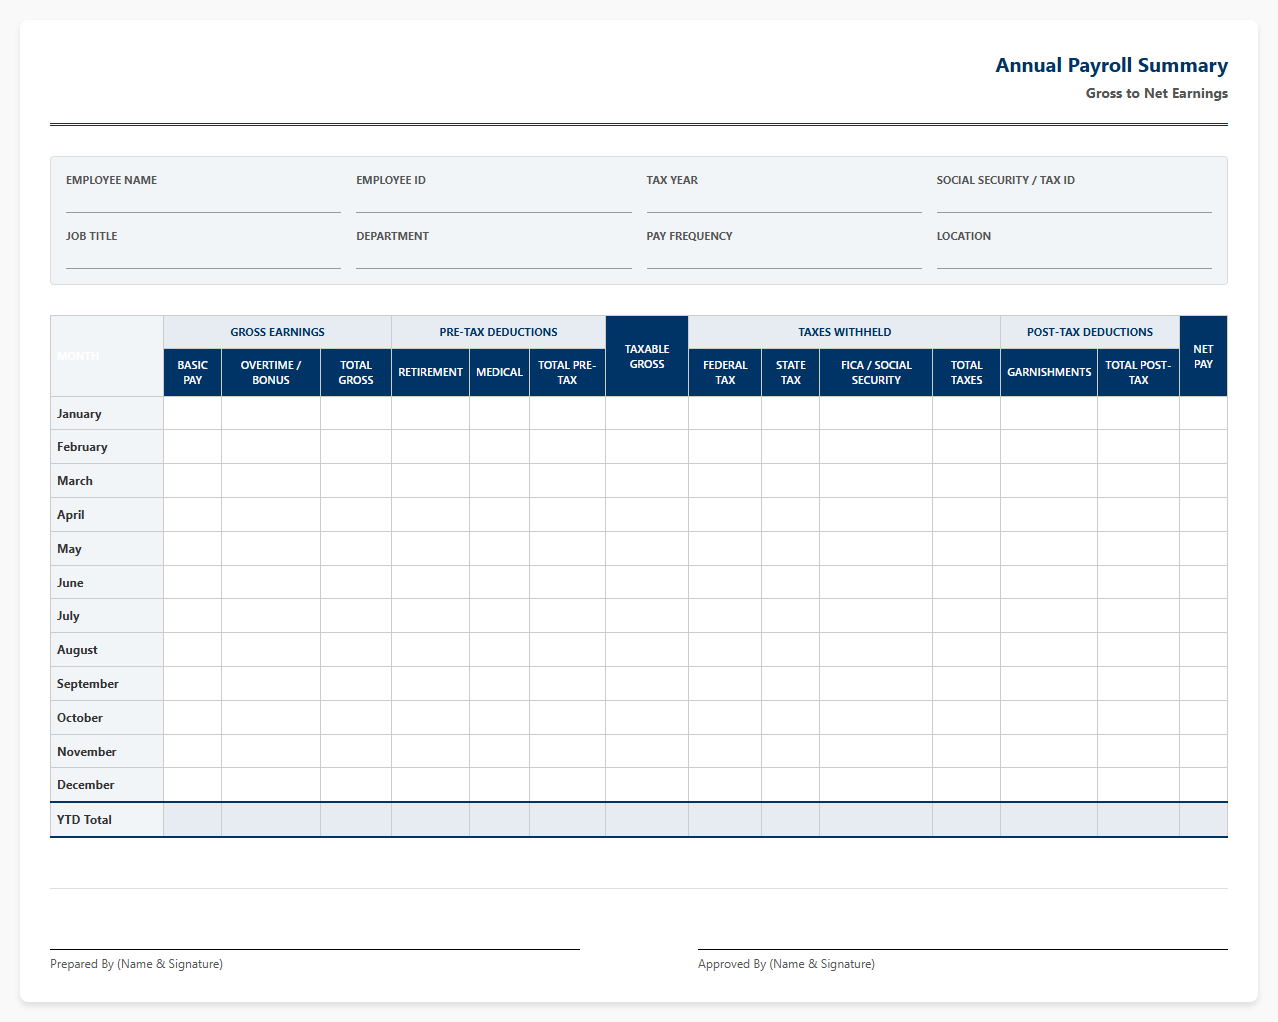Click the 'GROSS EARNINGS' group header
The width and height of the screenshot is (1278, 1022).
coord(277,332)
